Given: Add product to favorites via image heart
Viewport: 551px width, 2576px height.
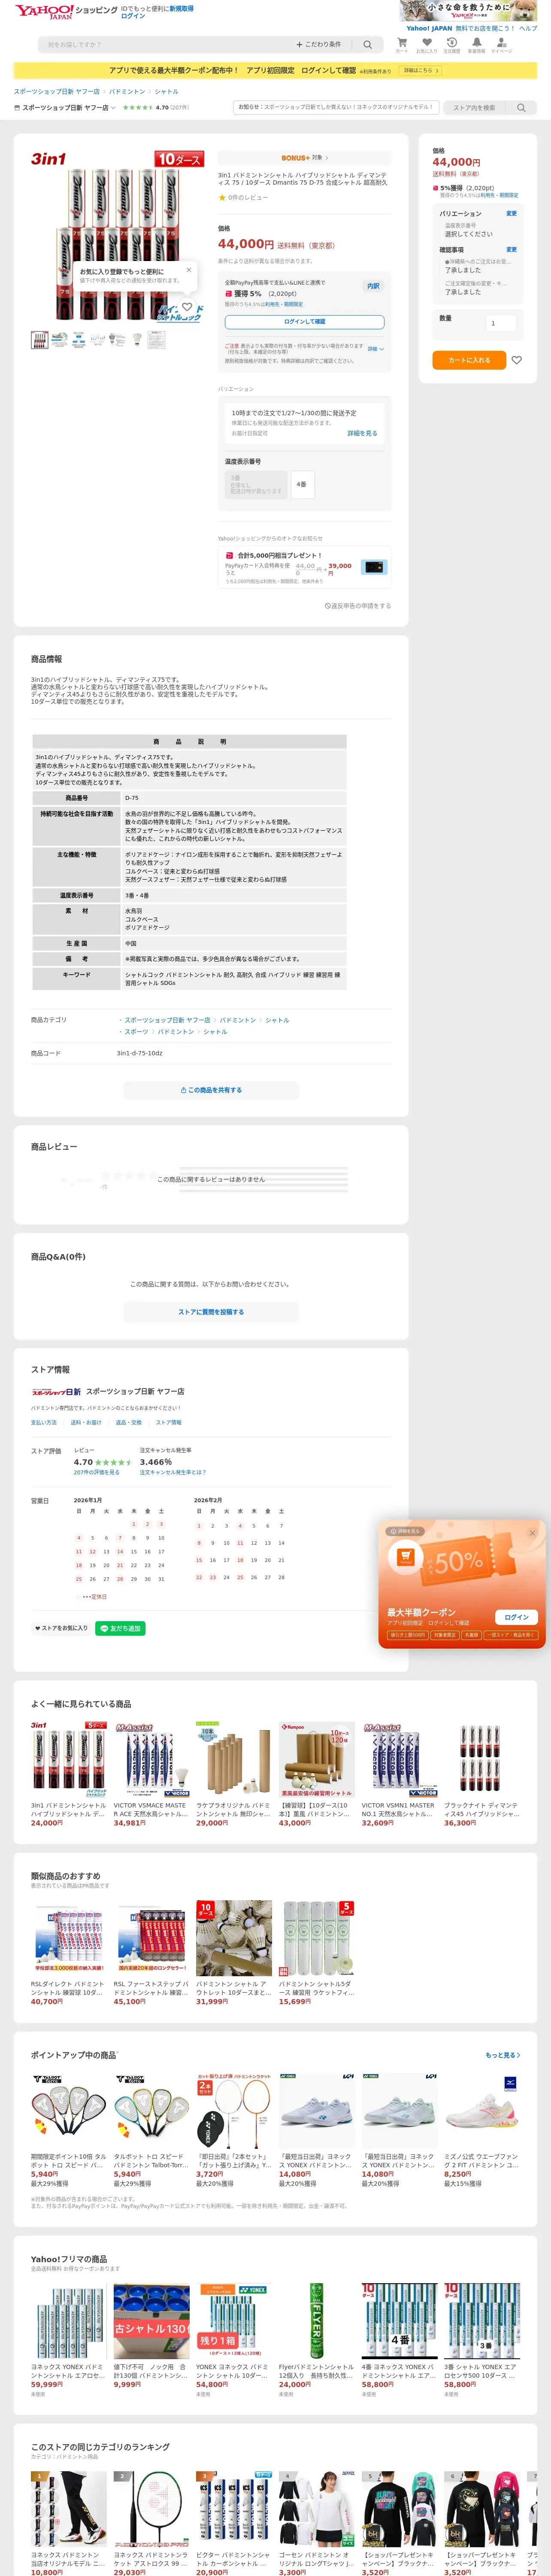Looking at the screenshot, I should point(187,306).
